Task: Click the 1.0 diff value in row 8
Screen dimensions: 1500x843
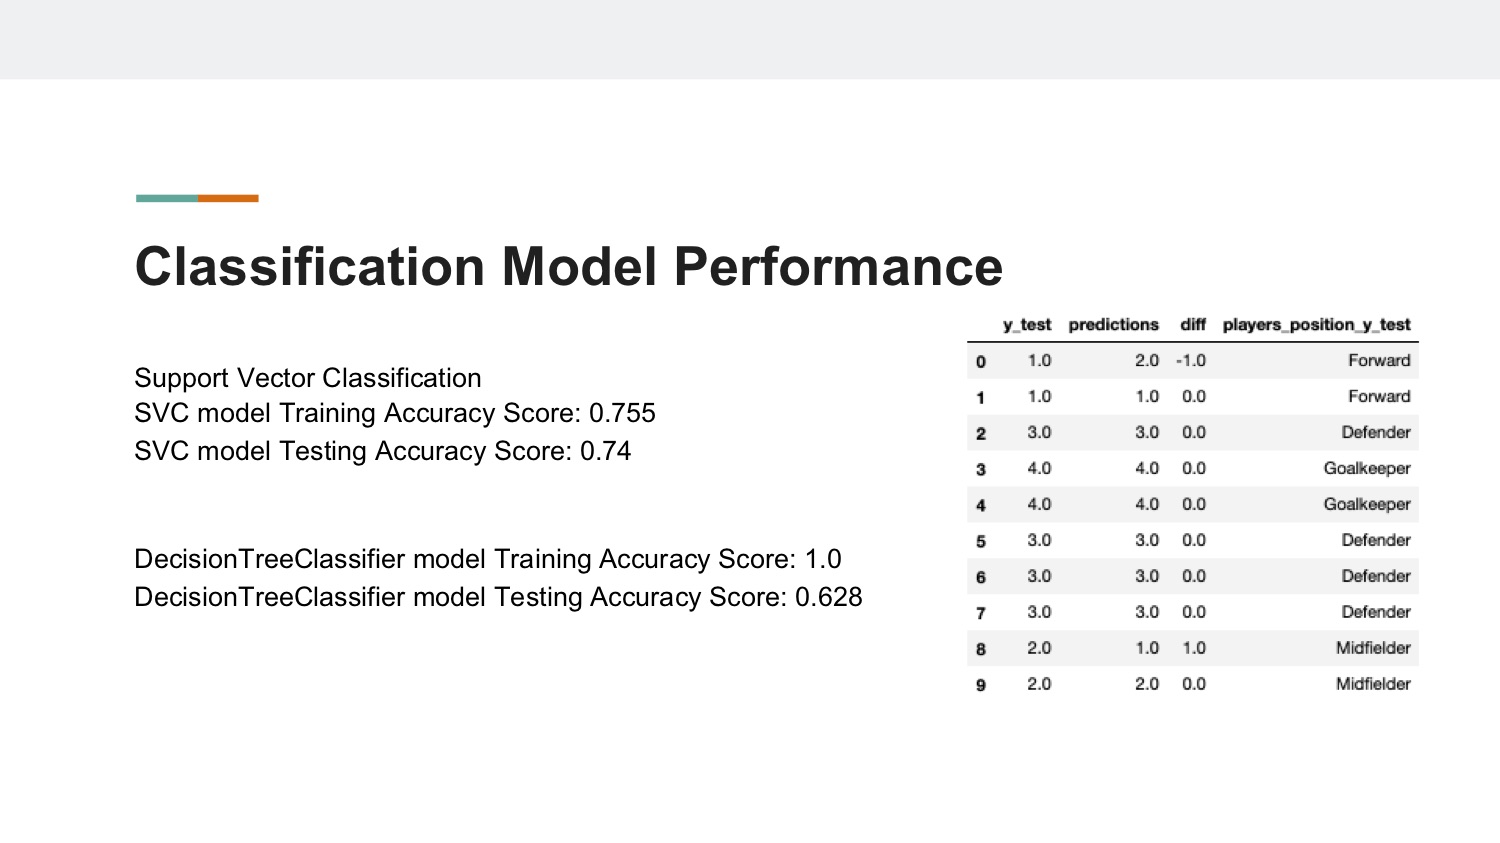Action: pyautogui.click(x=1194, y=648)
